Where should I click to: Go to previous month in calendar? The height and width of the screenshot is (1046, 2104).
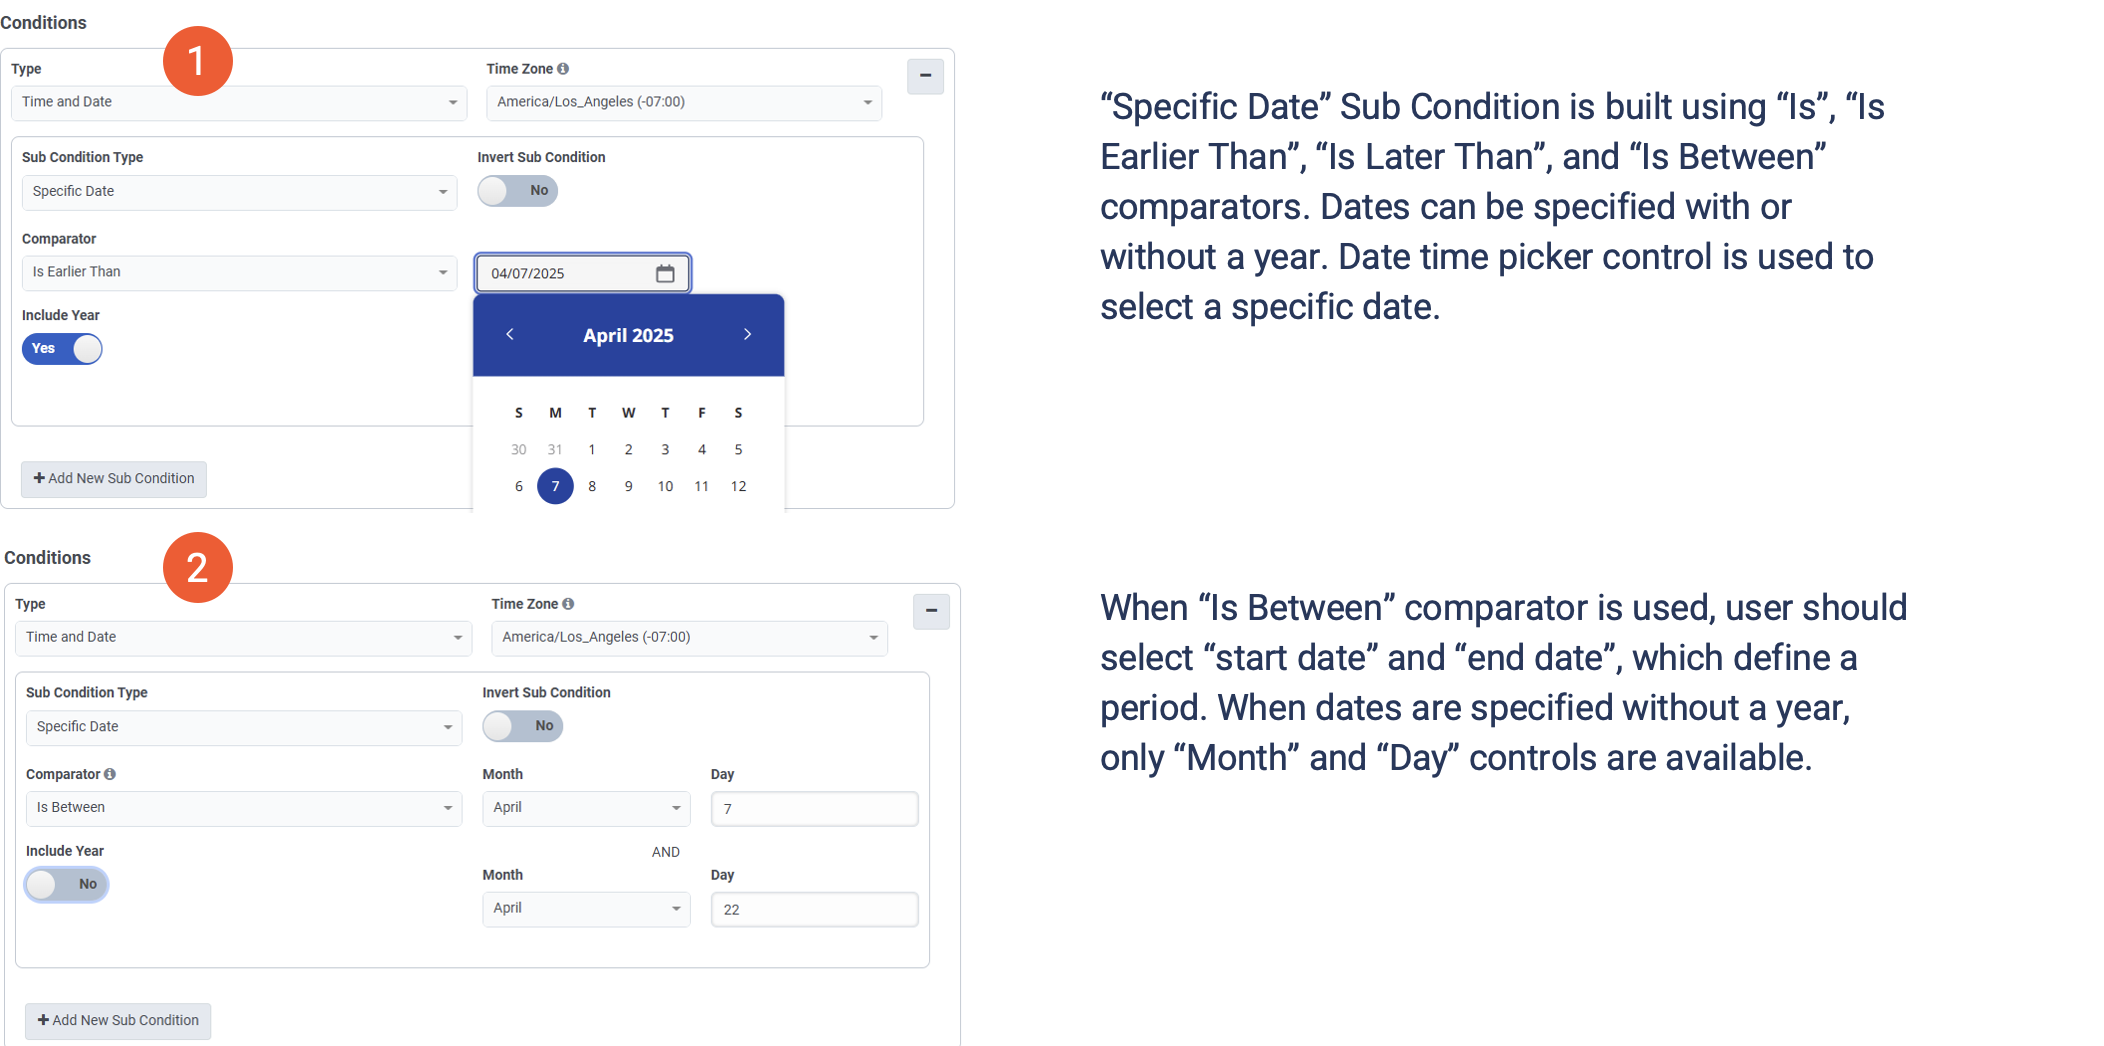point(510,334)
